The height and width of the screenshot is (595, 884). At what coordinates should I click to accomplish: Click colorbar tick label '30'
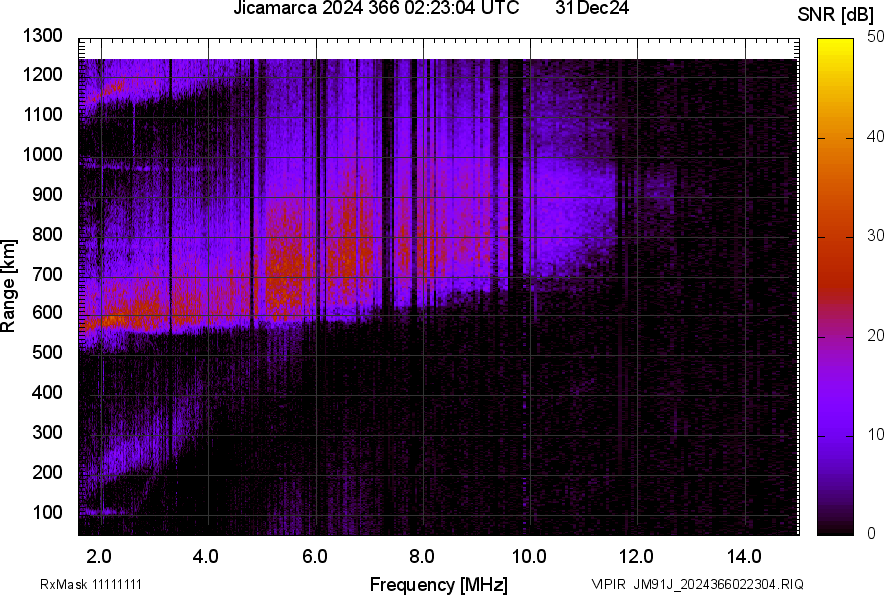tap(875, 235)
